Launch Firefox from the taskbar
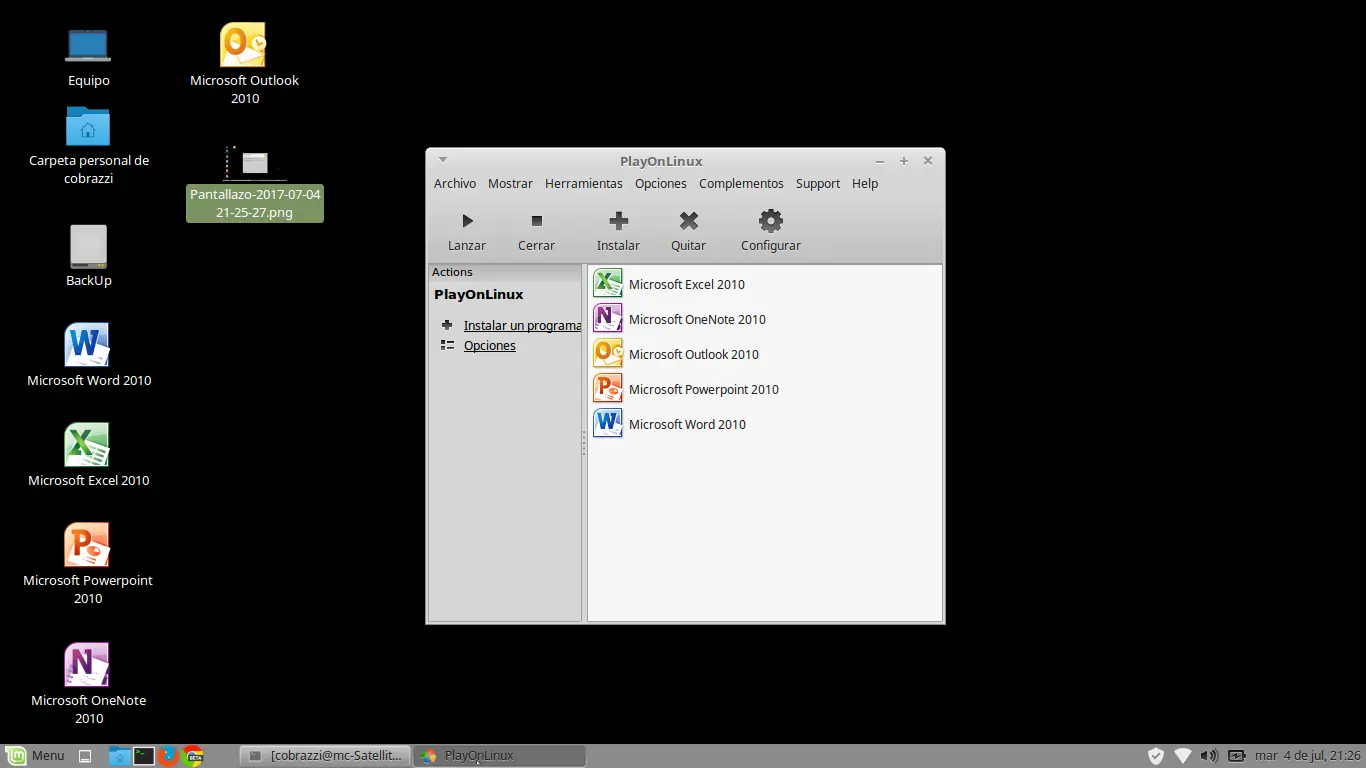 click(x=168, y=756)
